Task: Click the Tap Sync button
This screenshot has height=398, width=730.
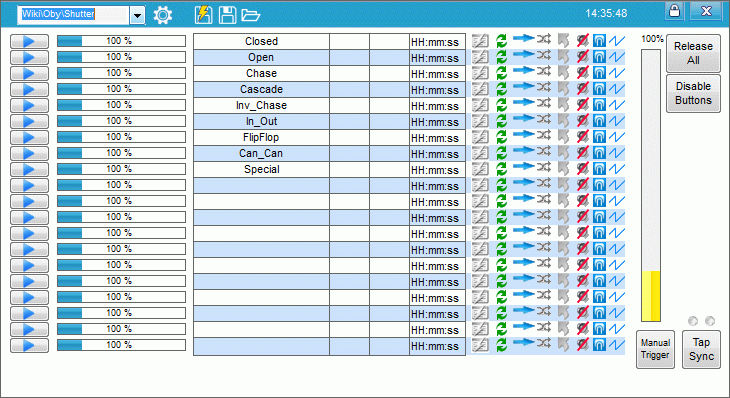Action: pyautogui.click(x=701, y=349)
